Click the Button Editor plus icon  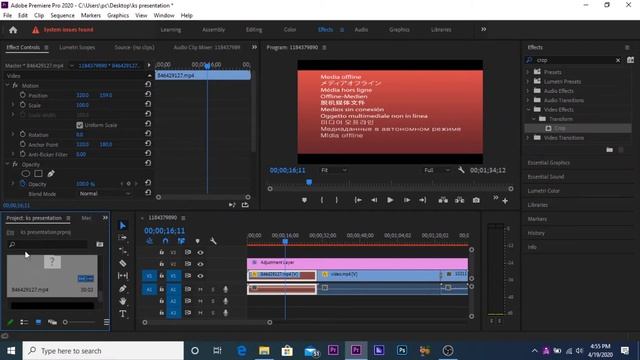pos(505,201)
